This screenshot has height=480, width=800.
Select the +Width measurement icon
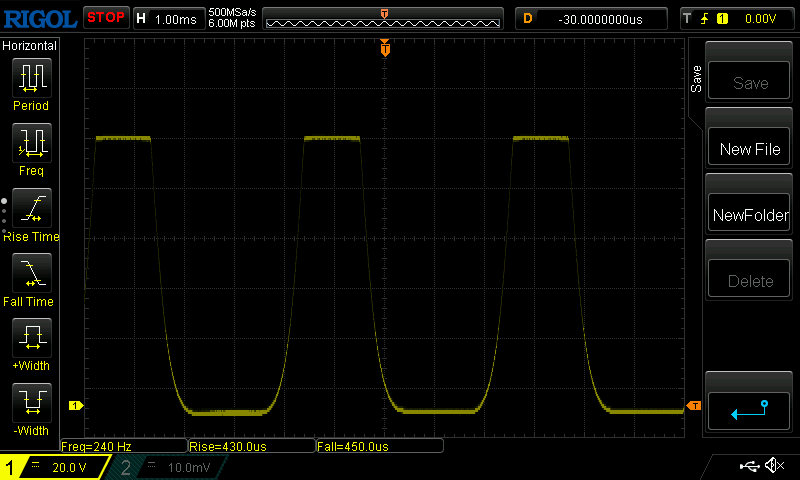(x=32, y=337)
